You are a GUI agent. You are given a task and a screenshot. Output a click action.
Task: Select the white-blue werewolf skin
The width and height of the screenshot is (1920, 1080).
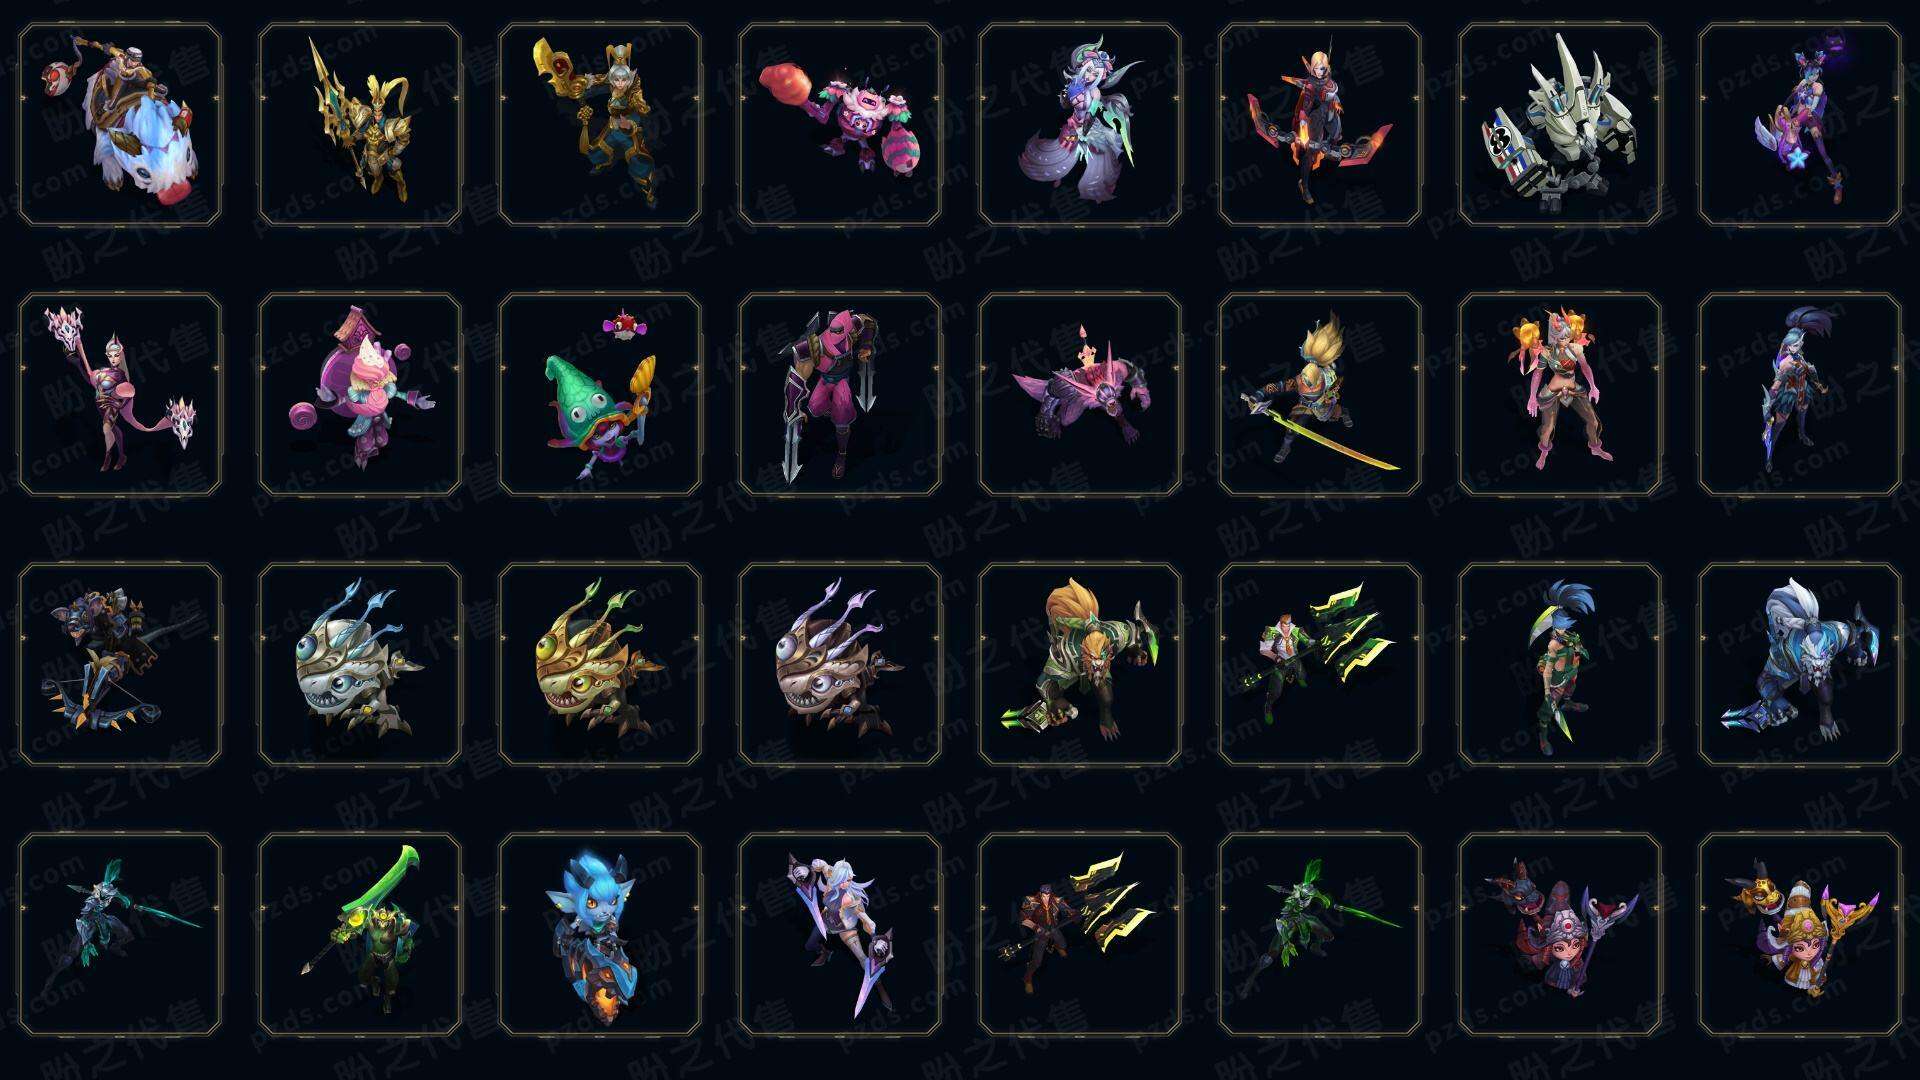pyautogui.click(x=1800, y=664)
